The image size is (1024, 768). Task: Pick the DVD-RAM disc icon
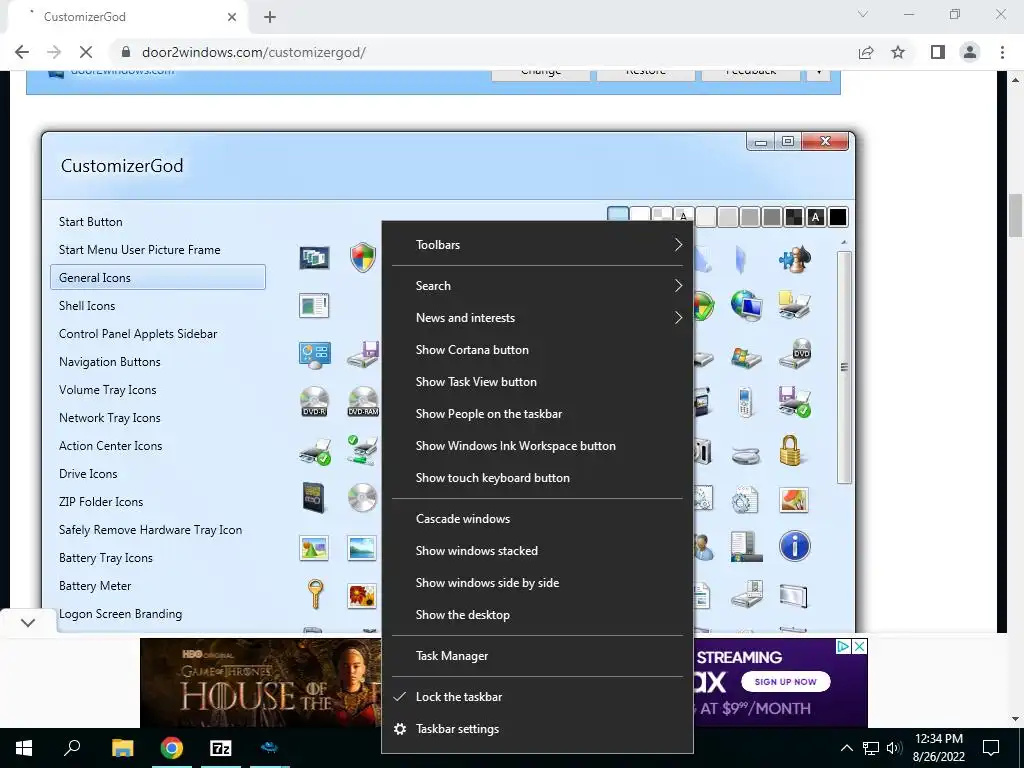point(363,402)
